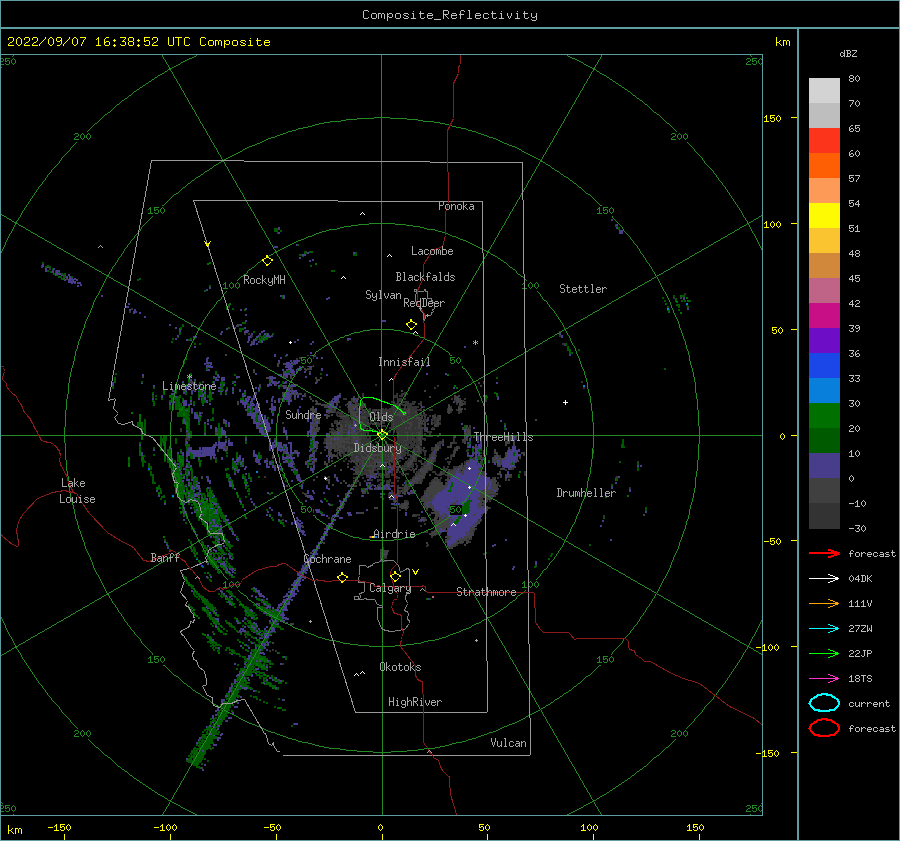Select the red forecast ellipse legend icon
900x841 pixels.
pos(824,728)
